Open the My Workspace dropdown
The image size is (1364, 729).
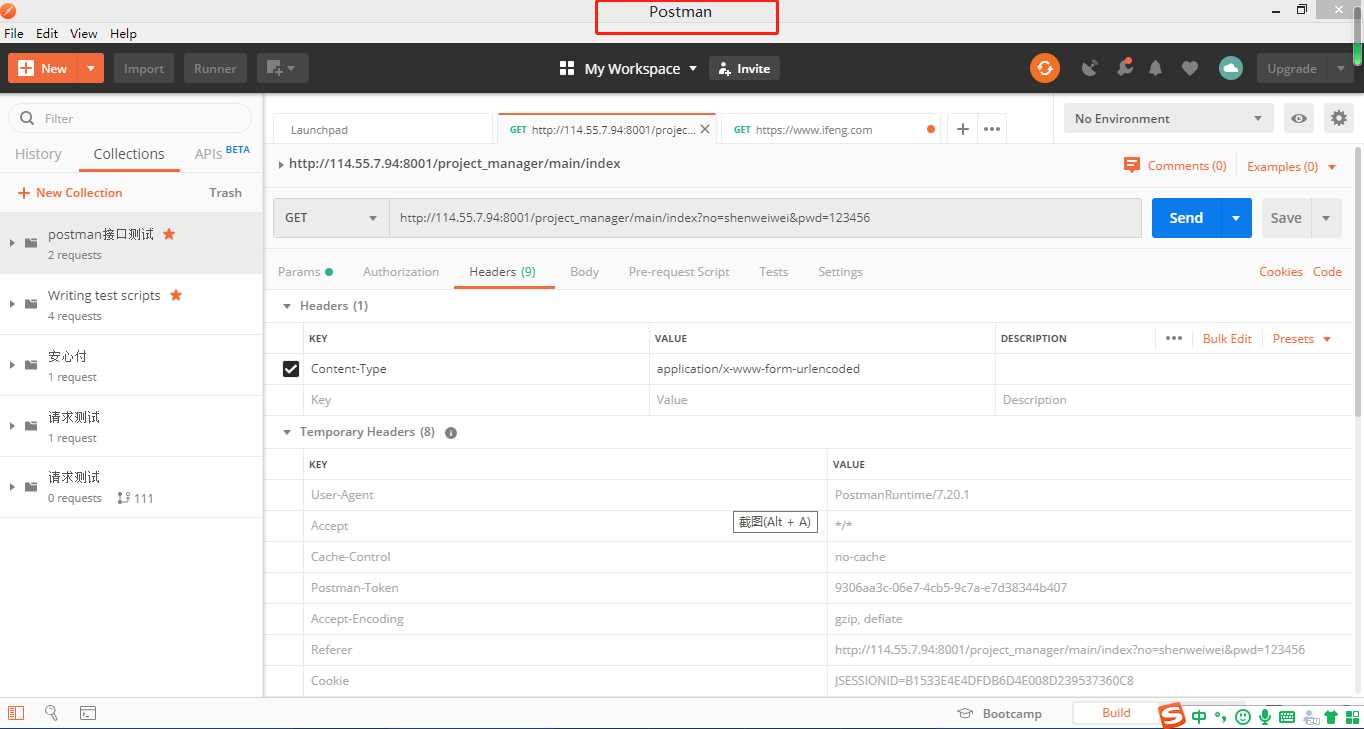(x=627, y=68)
